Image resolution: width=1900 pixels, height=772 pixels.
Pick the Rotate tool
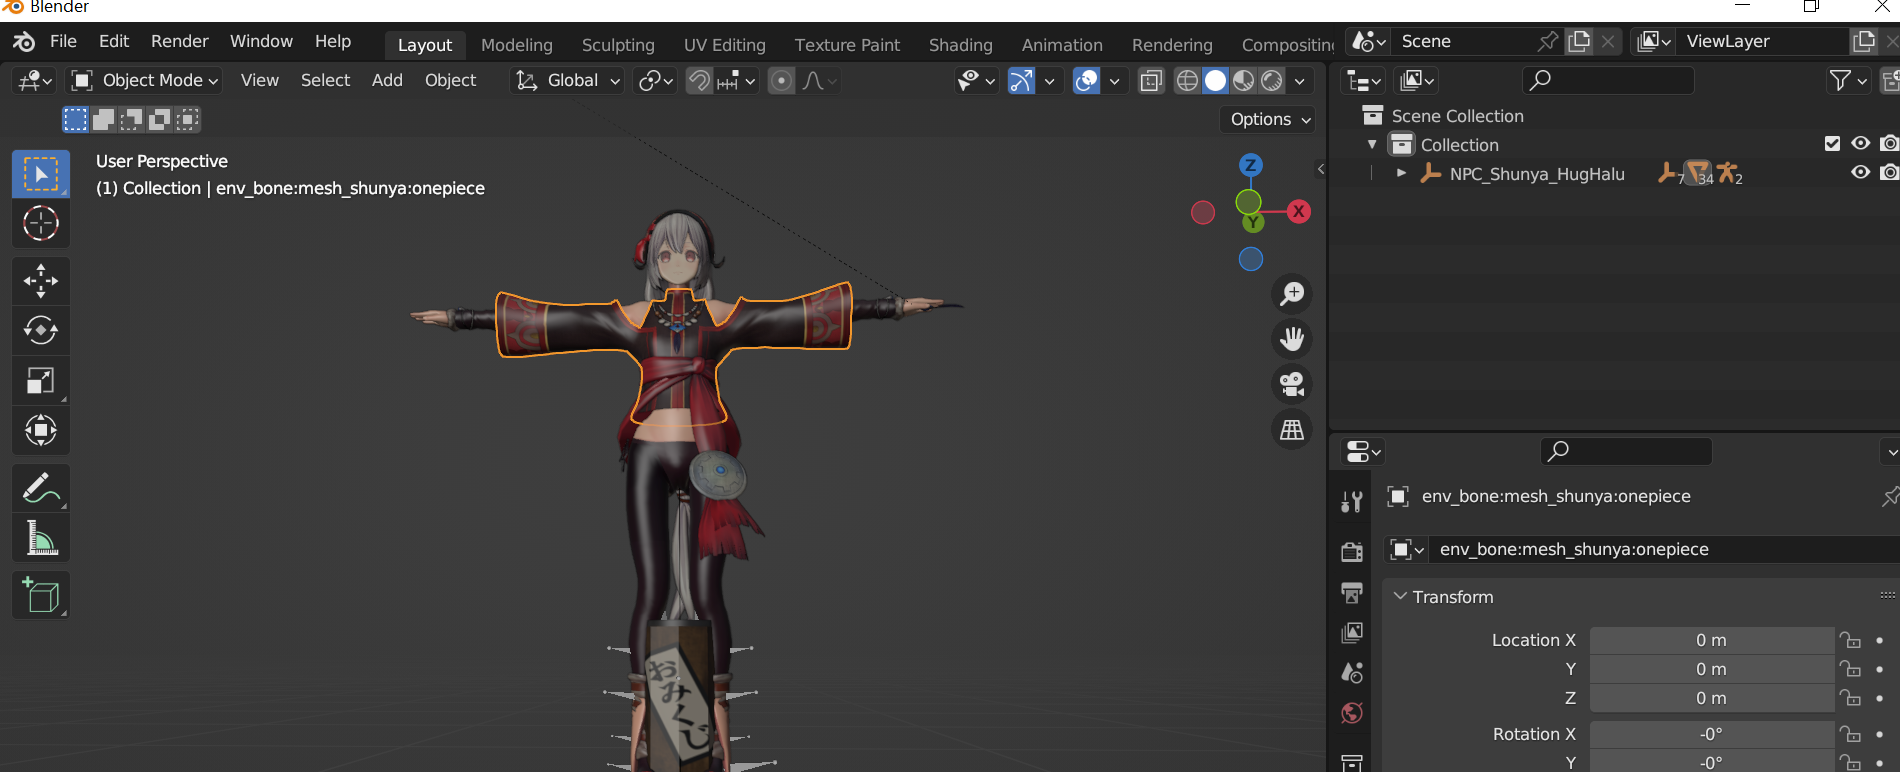coord(41,330)
